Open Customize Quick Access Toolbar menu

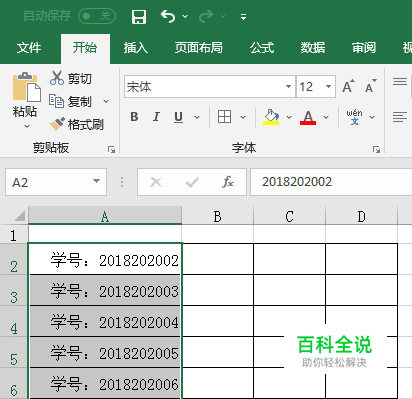[243, 17]
